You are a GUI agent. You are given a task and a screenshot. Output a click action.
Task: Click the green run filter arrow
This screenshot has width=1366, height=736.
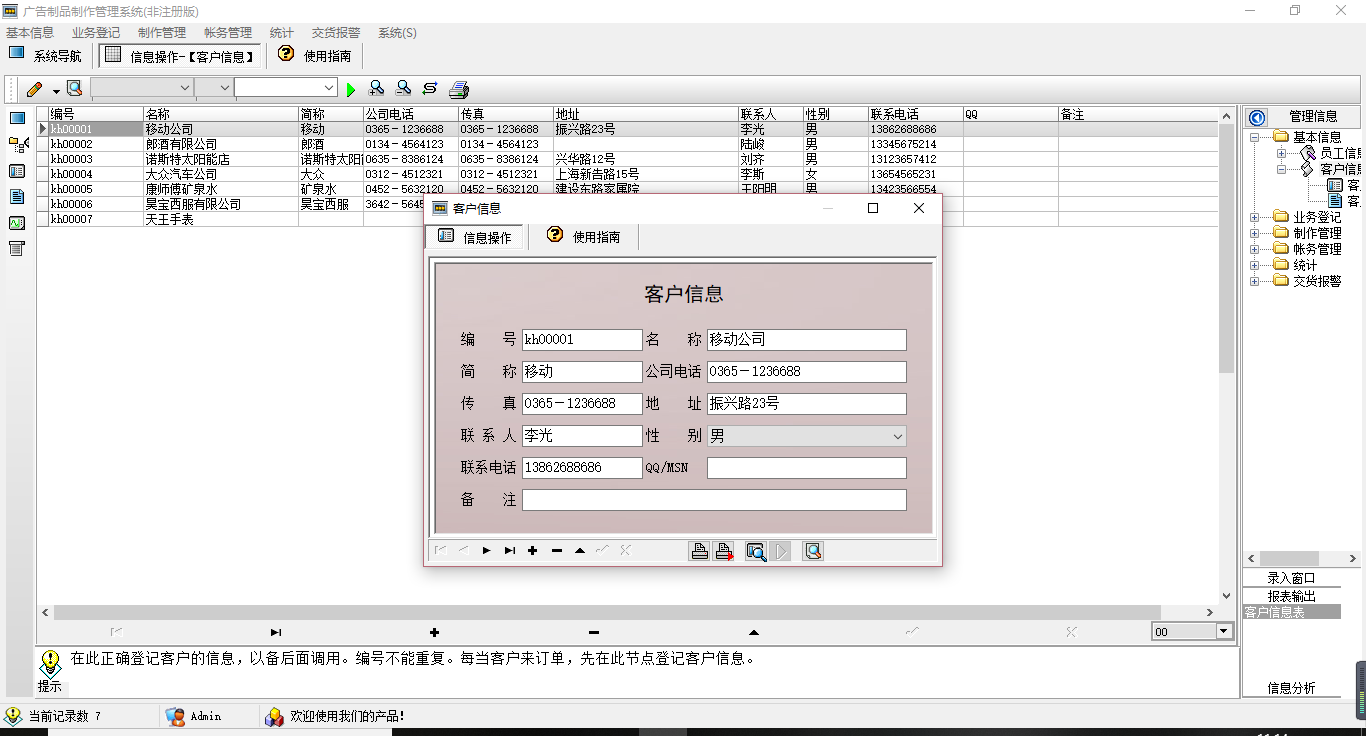pos(351,89)
